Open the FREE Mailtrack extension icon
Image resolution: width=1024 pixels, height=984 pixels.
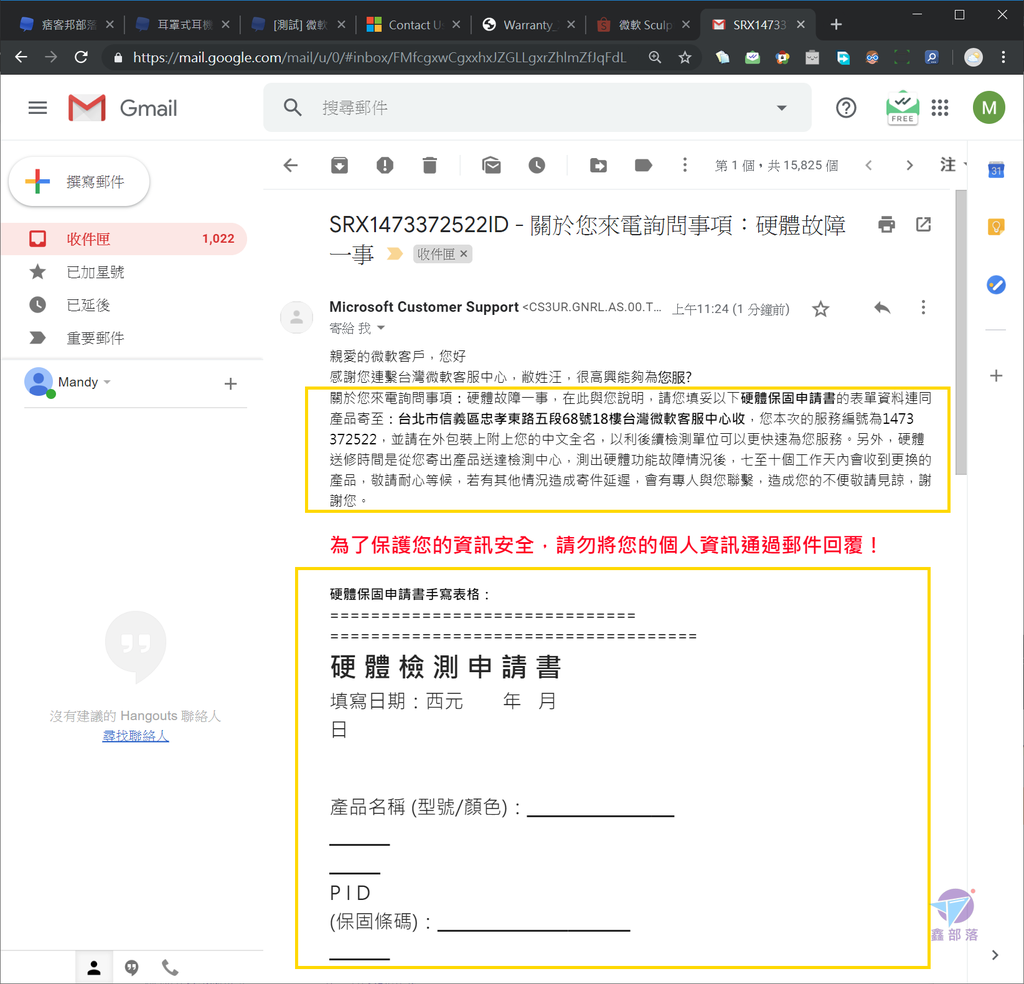902,108
